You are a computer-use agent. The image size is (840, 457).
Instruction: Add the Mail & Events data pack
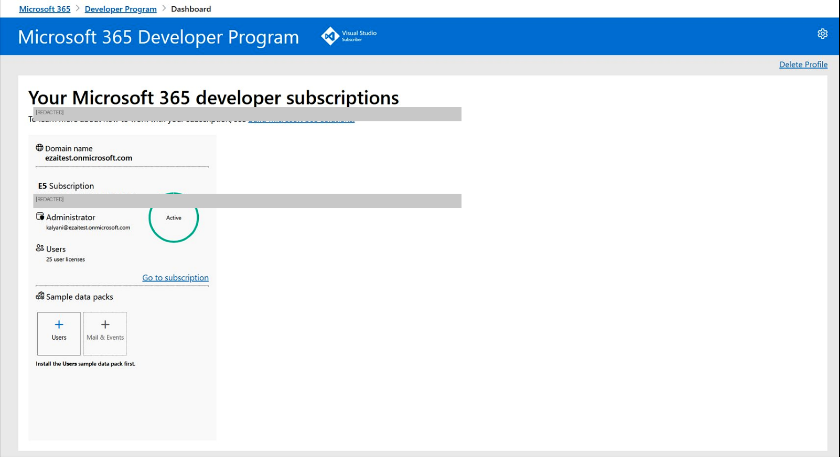point(105,333)
